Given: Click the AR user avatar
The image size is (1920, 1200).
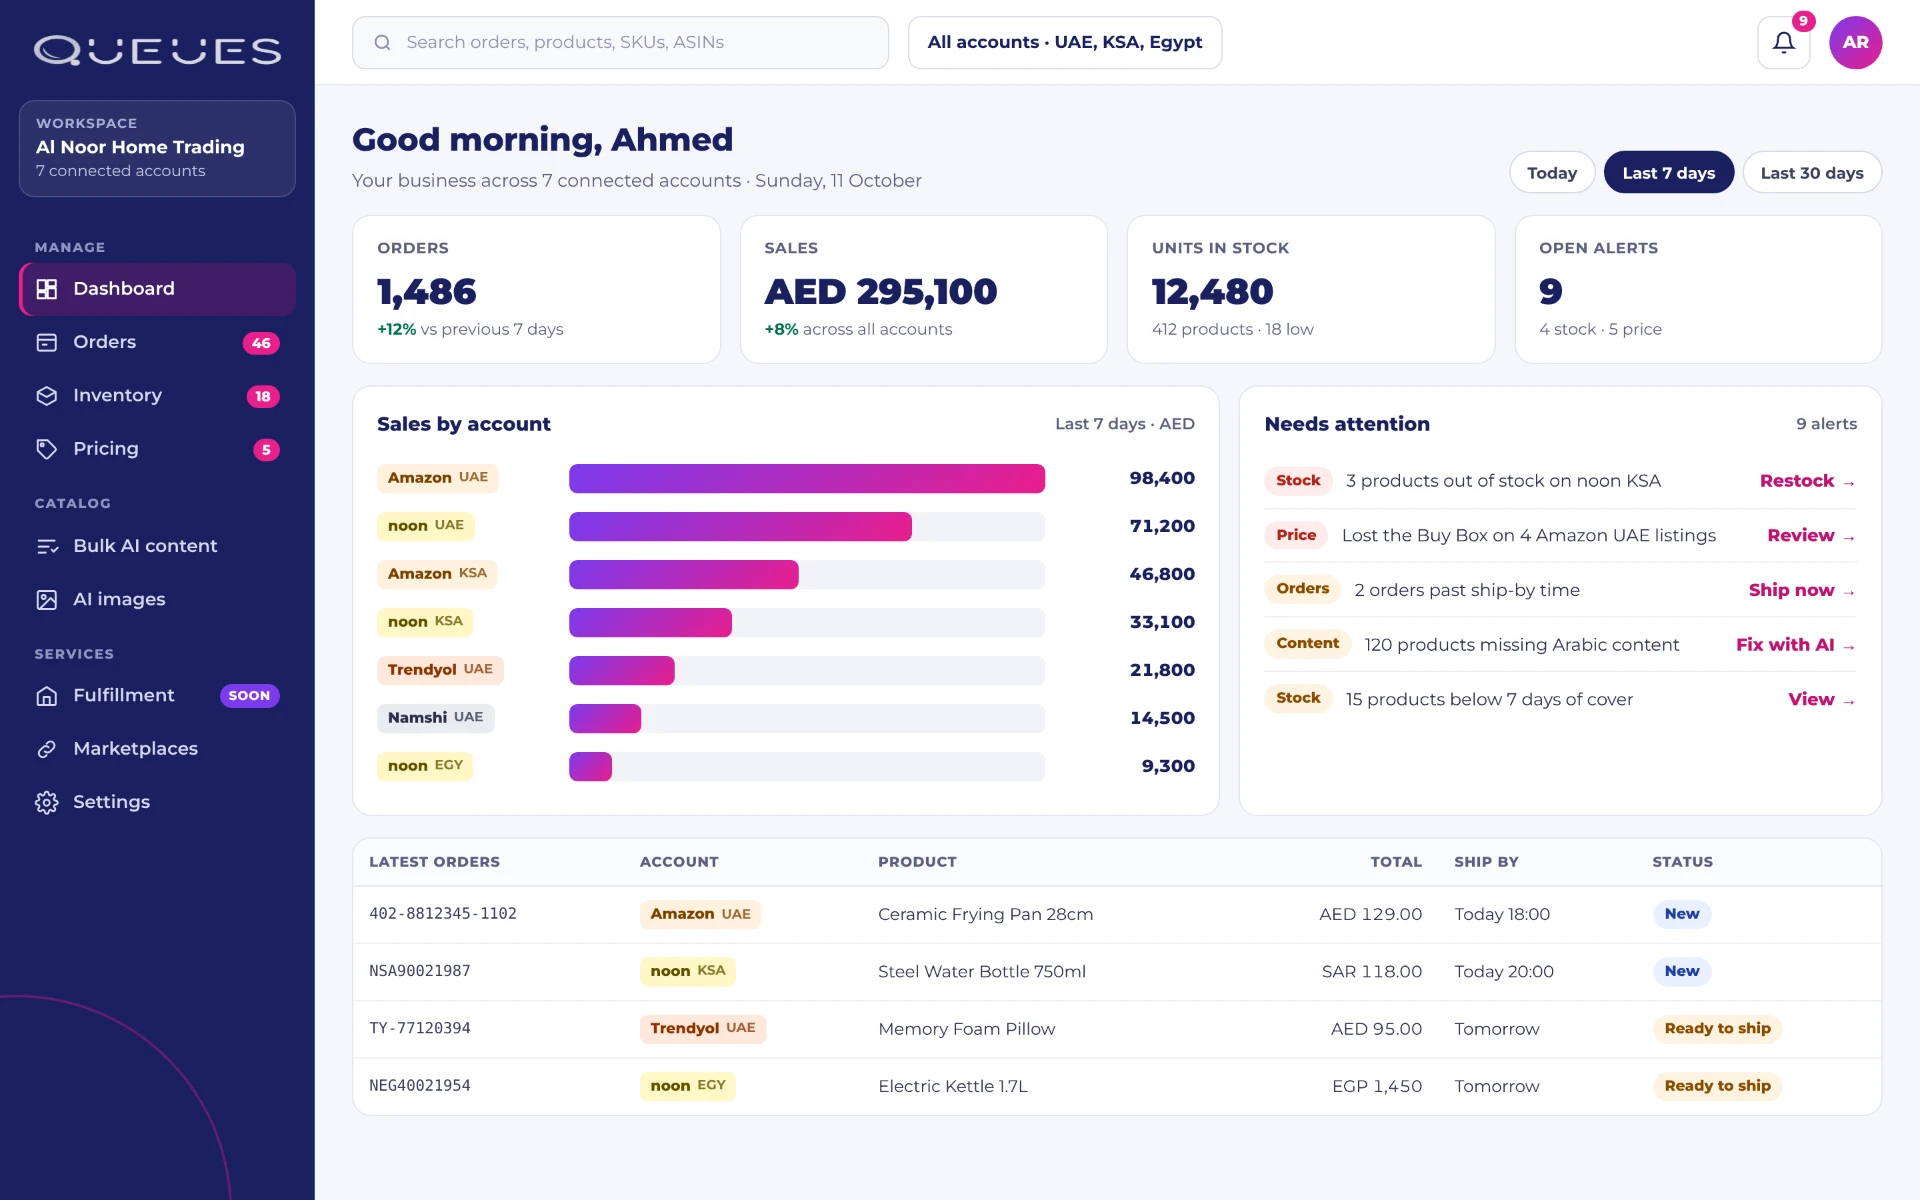Looking at the screenshot, I should pos(1855,42).
